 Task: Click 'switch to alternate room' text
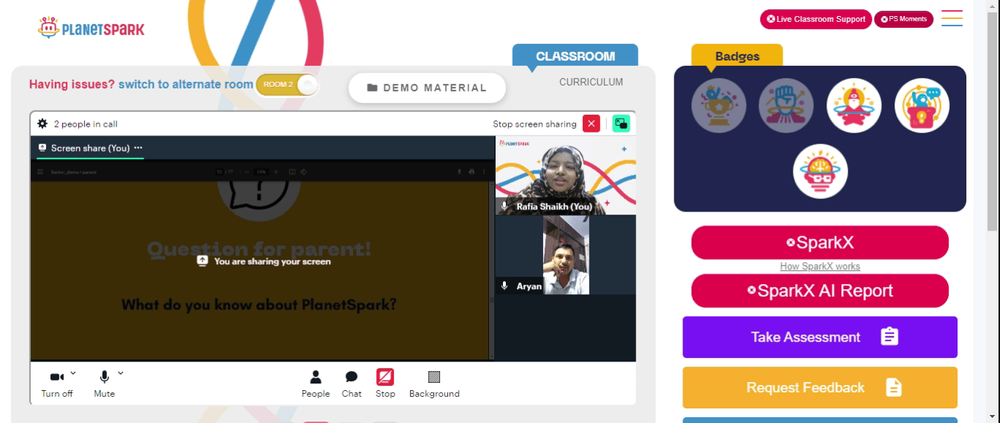(x=186, y=84)
